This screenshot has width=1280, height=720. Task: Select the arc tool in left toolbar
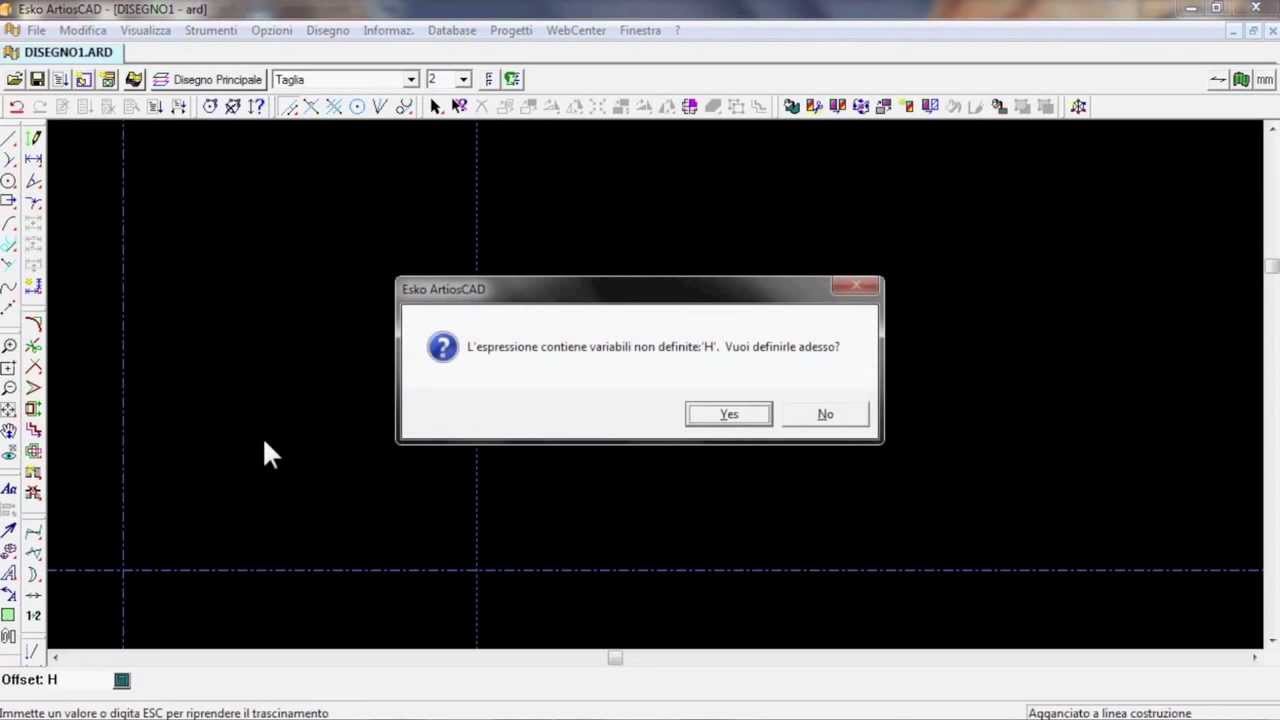click(x=9, y=223)
